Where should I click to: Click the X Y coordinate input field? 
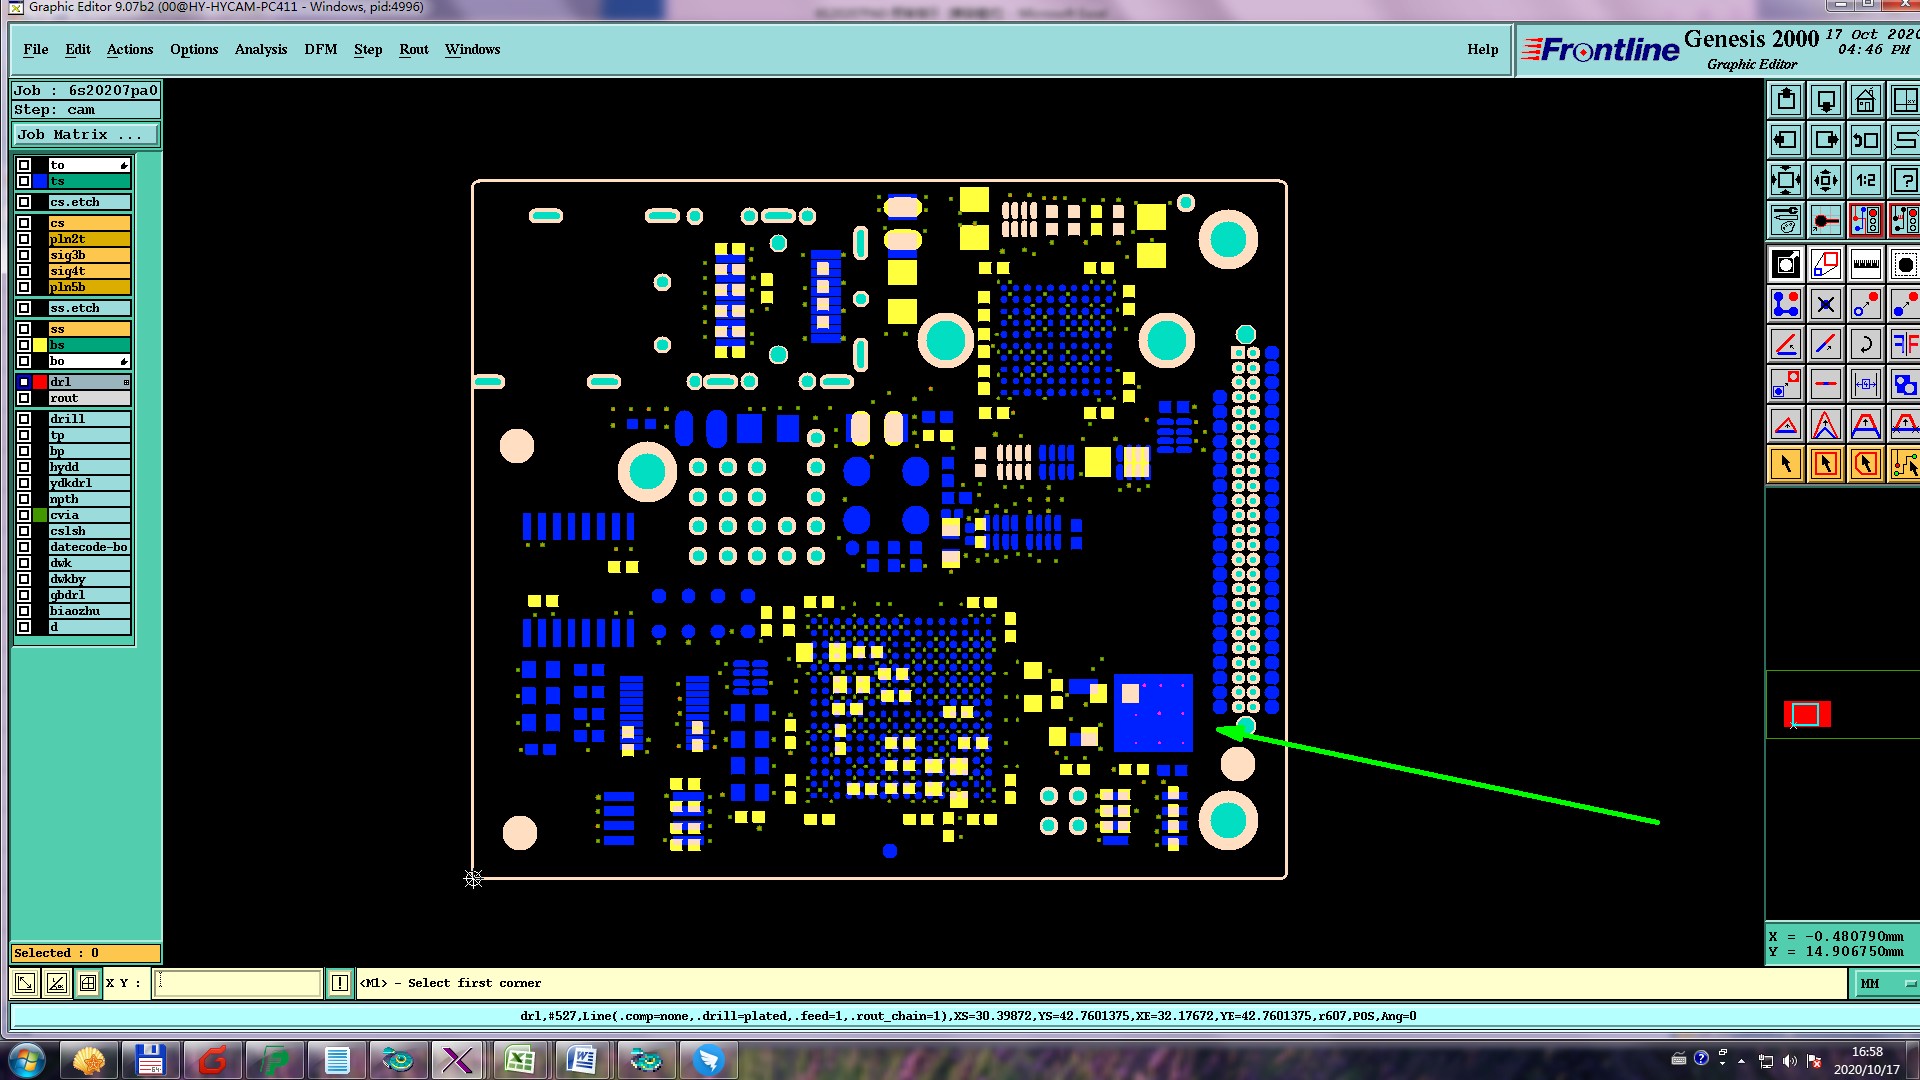click(238, 984)
